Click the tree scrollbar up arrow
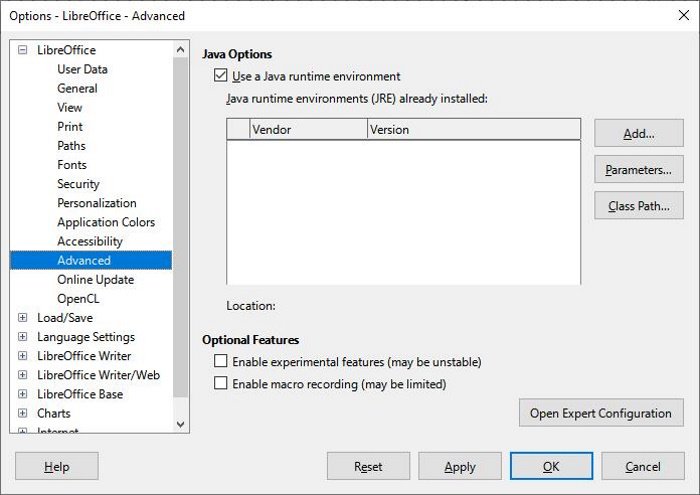The height and width of the screenshot is (495, 700). (180, 50)
